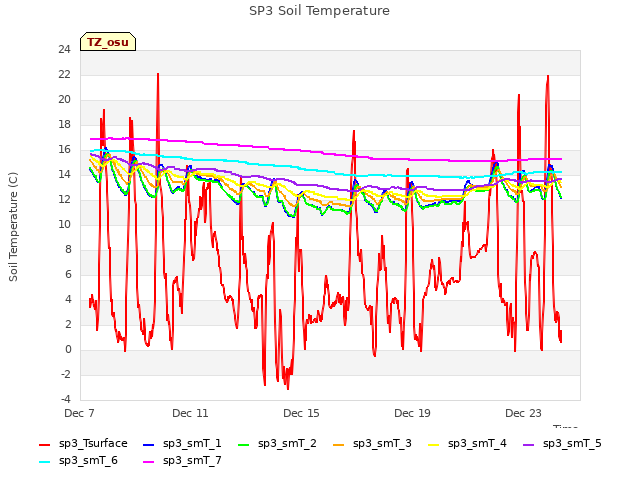The image size is (640, 480).
Task: Click the green sp3_smT_2 legend swatch
Action: point(244,445)
